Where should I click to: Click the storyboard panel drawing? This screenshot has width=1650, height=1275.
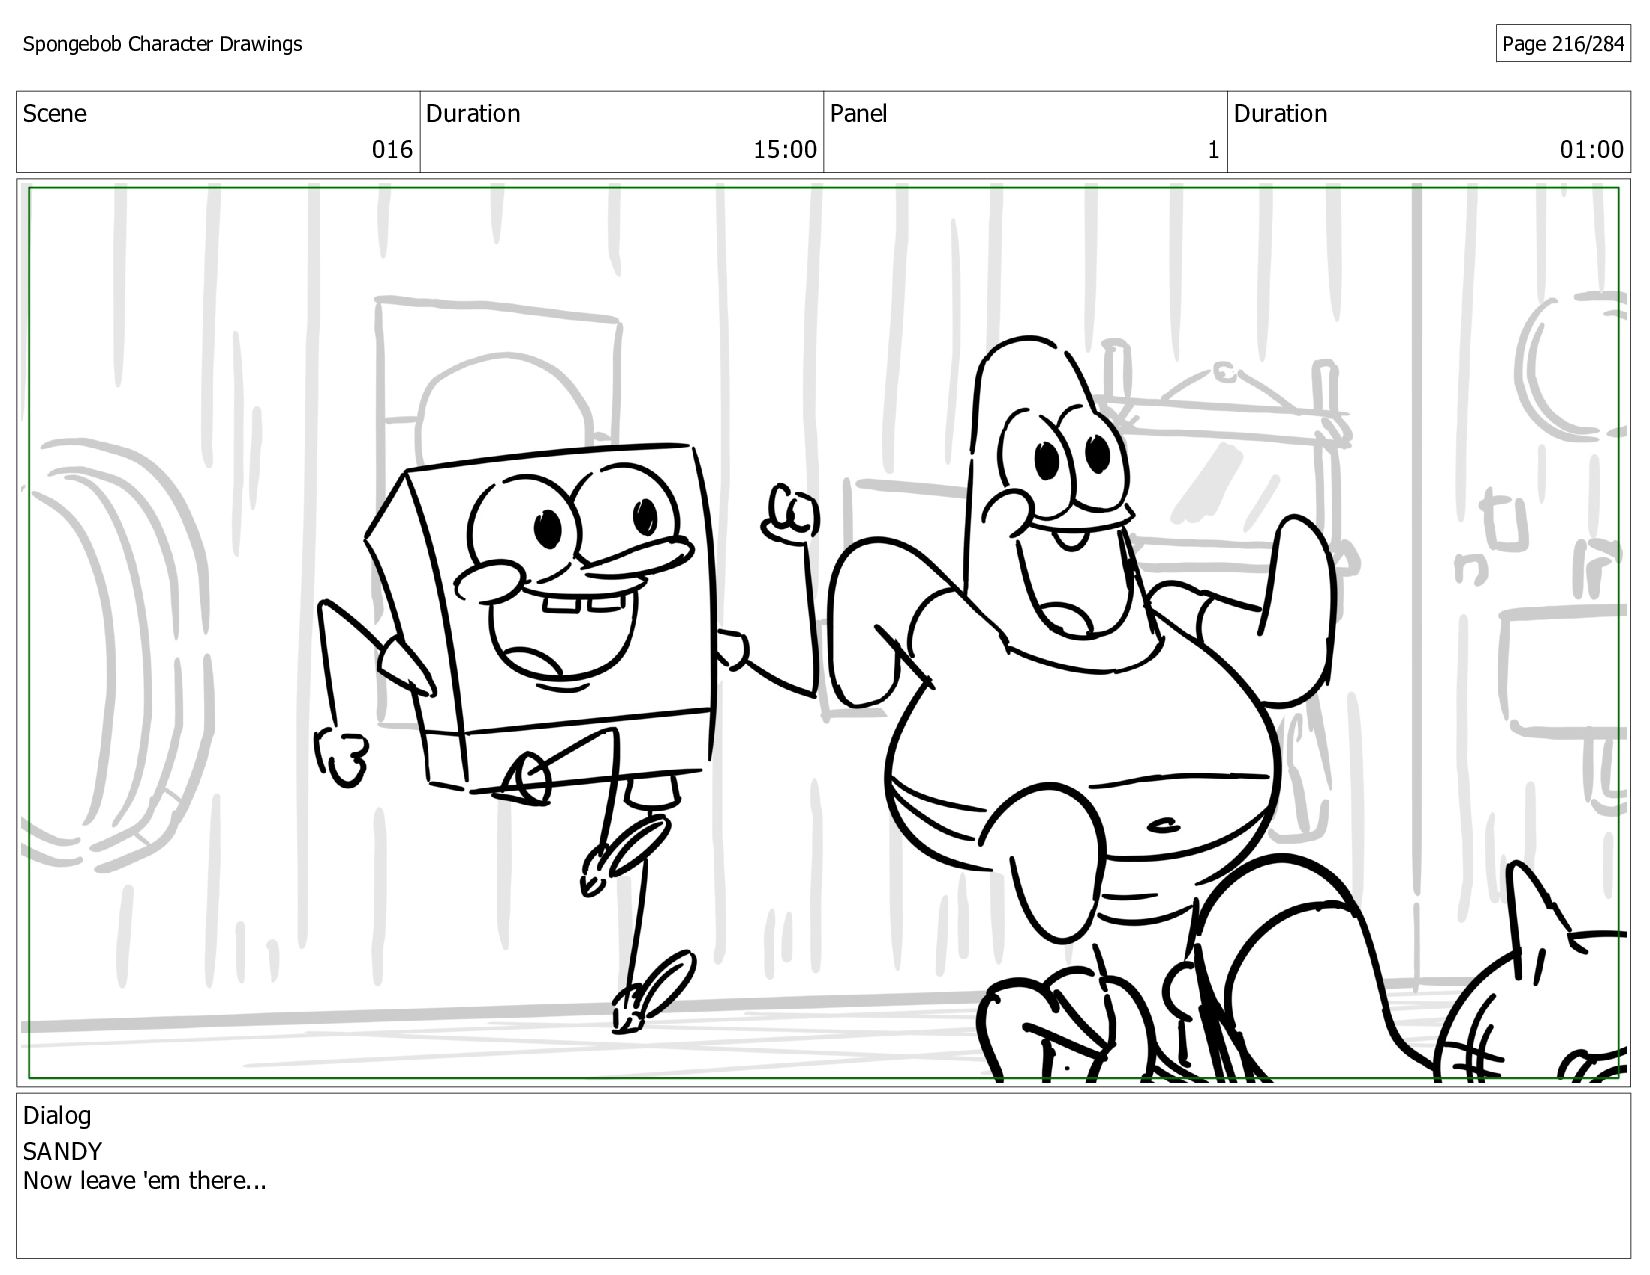824,633
